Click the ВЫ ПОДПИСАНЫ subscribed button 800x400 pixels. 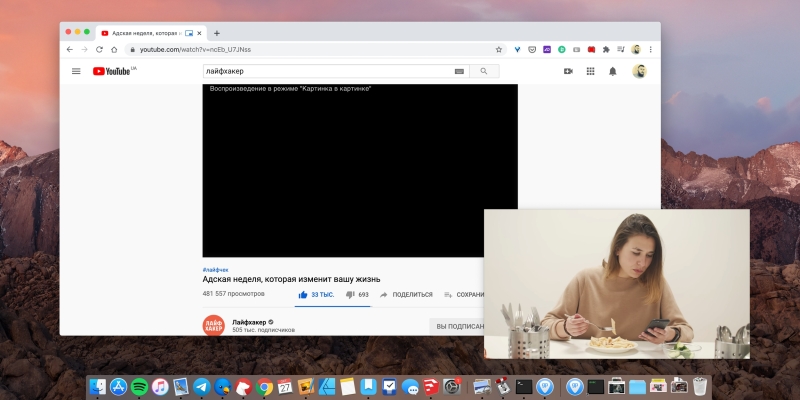tap(457, 326)
